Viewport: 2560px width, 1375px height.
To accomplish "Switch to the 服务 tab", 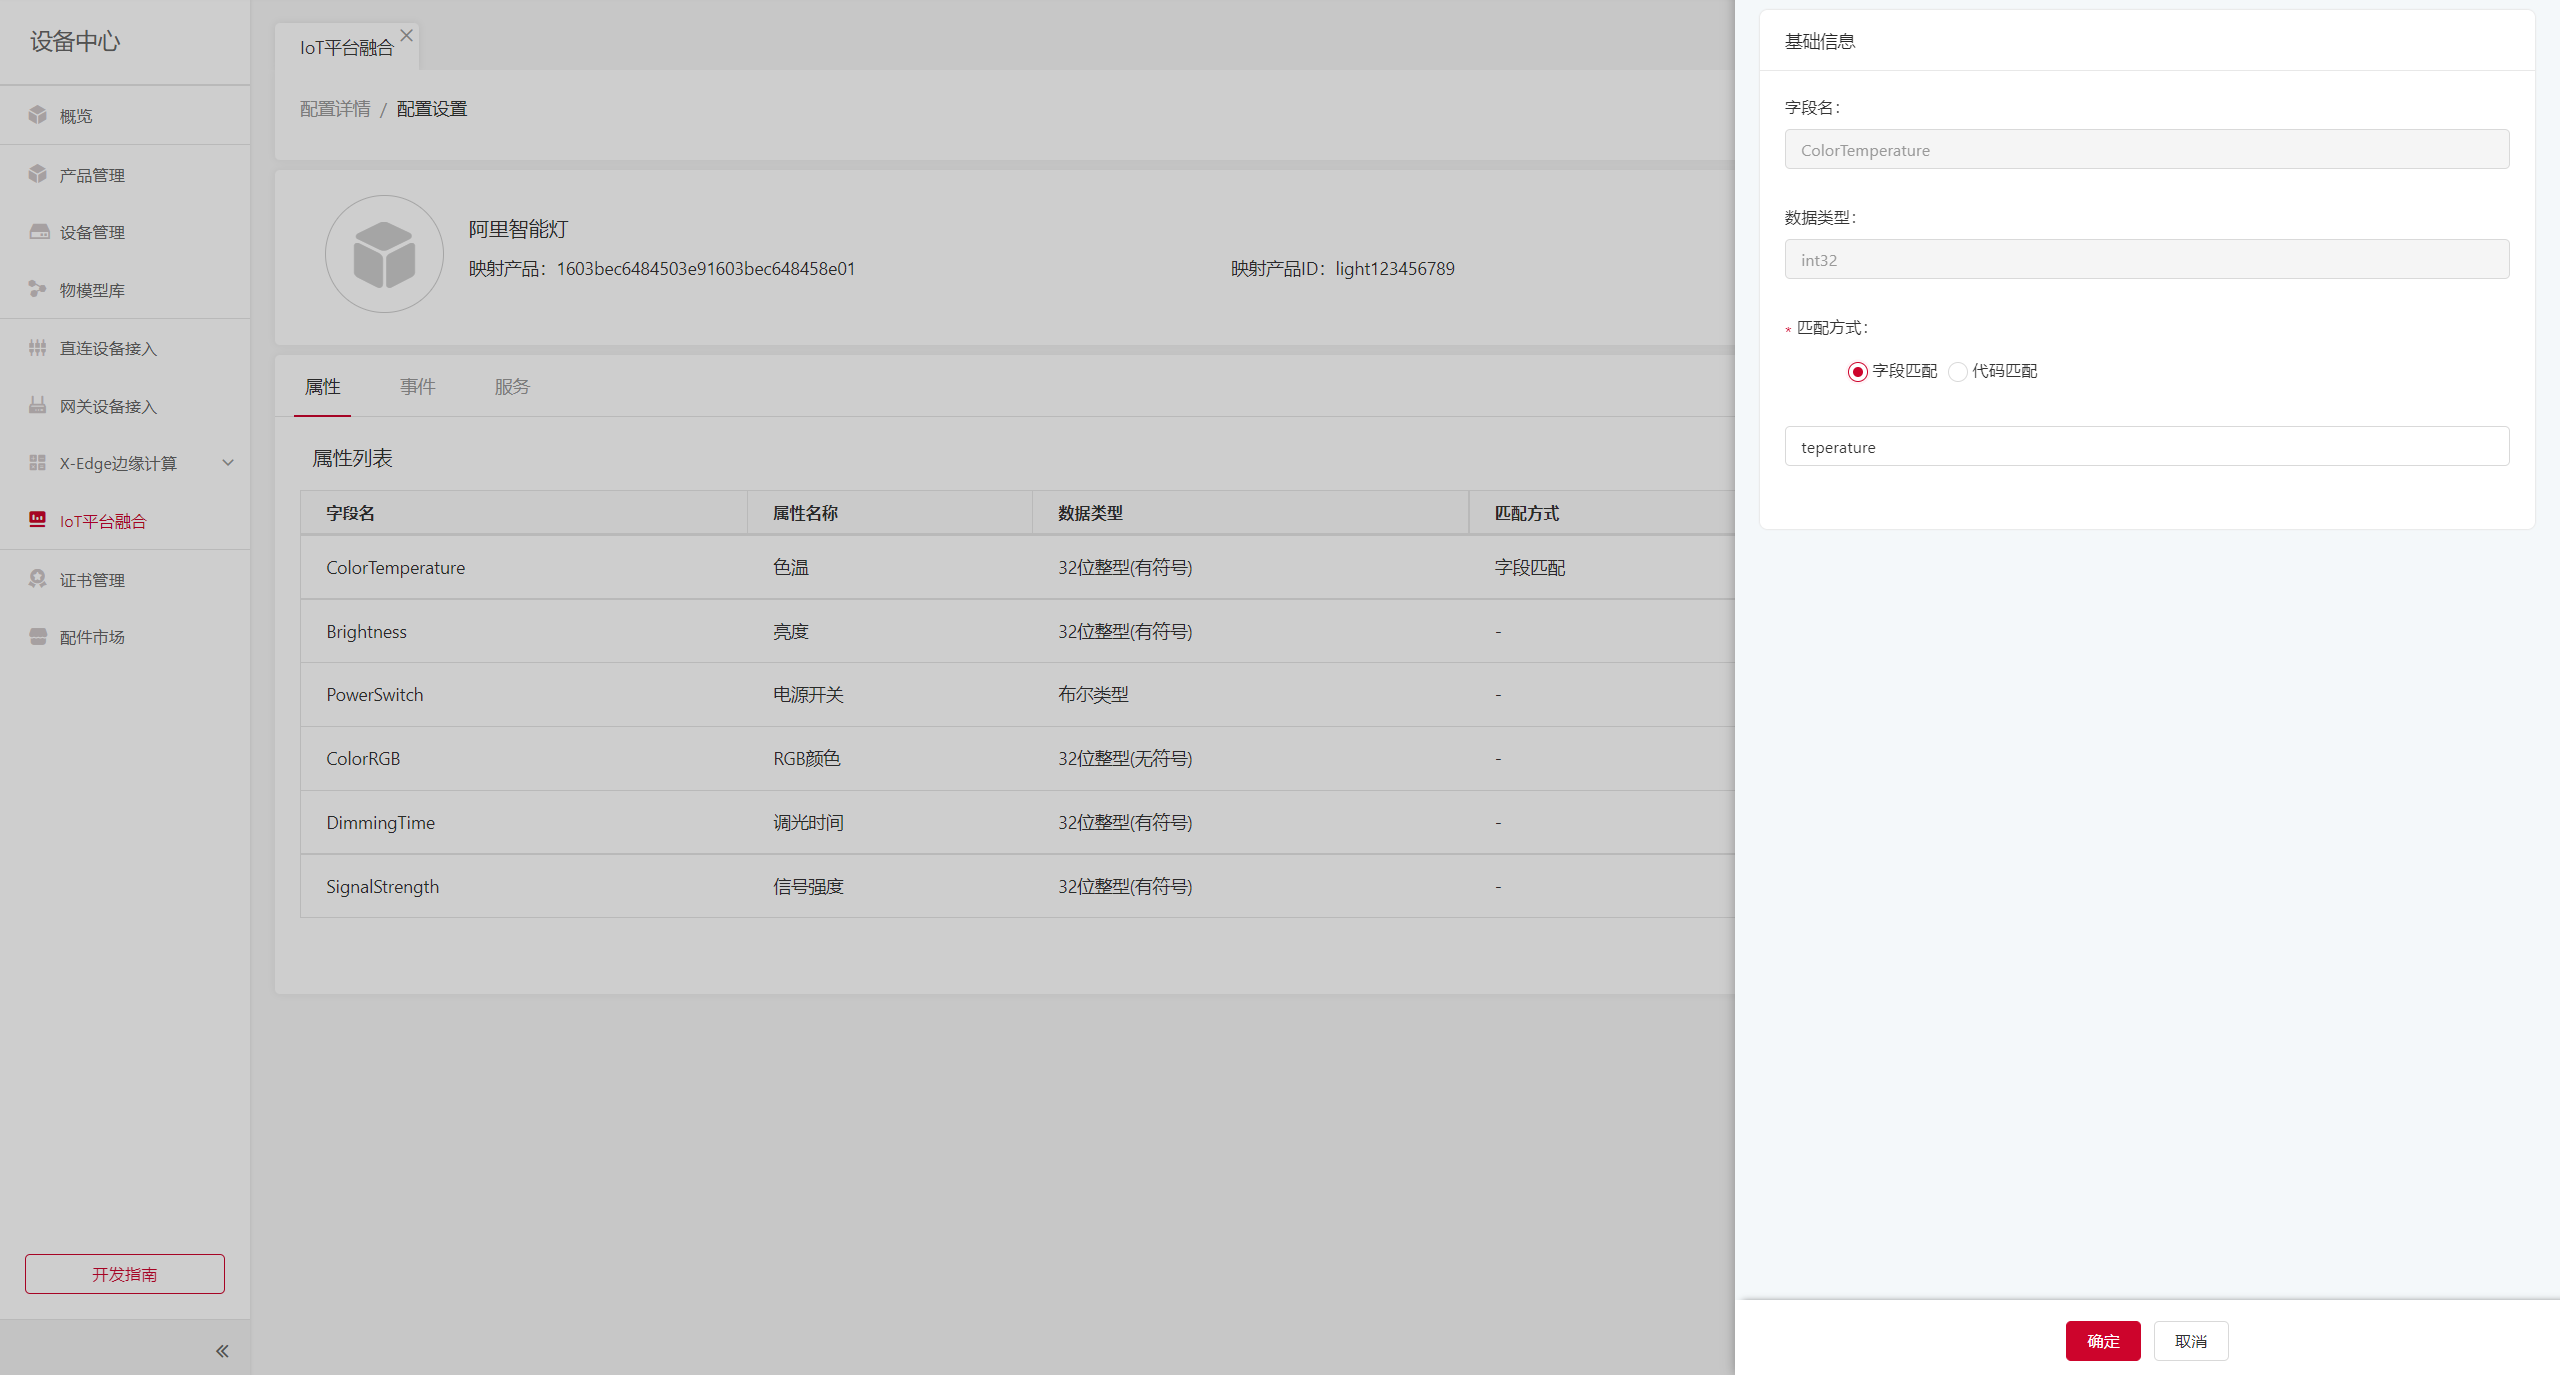I will (511, 387).
